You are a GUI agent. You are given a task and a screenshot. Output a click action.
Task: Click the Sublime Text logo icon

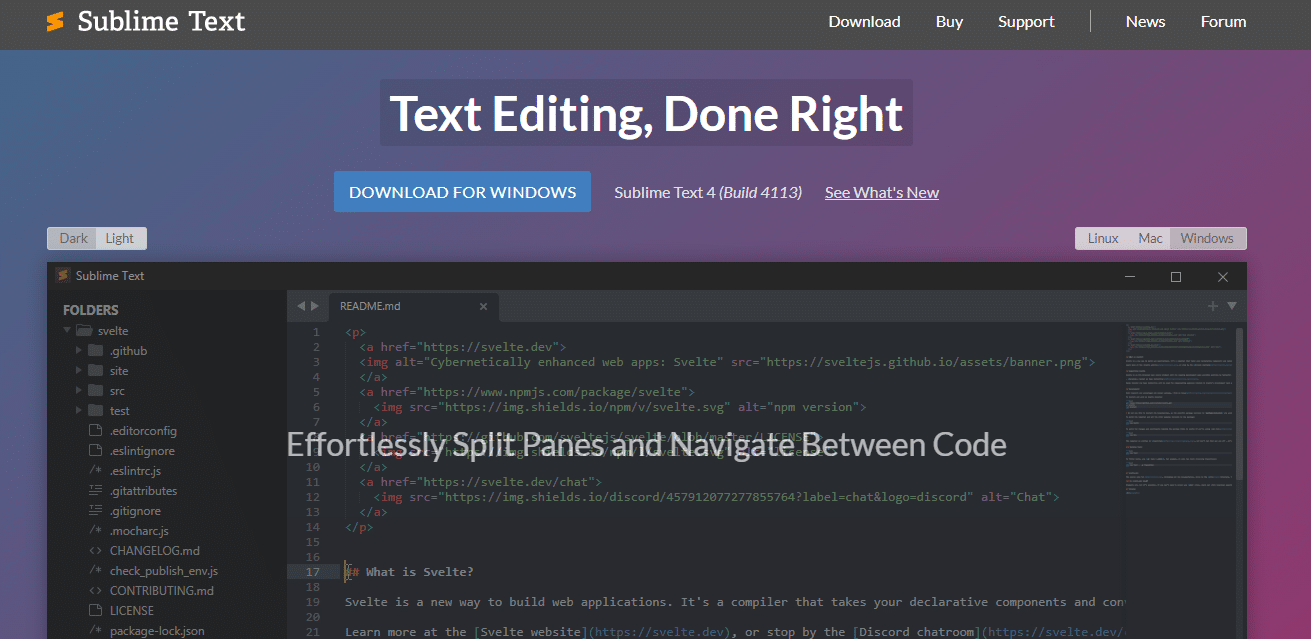tap(55, 21)
